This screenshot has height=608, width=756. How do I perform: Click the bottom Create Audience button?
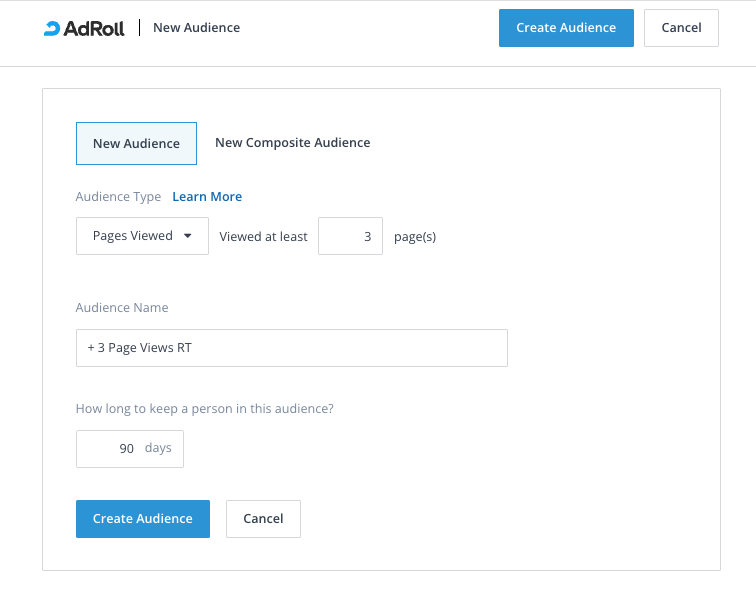143,519
